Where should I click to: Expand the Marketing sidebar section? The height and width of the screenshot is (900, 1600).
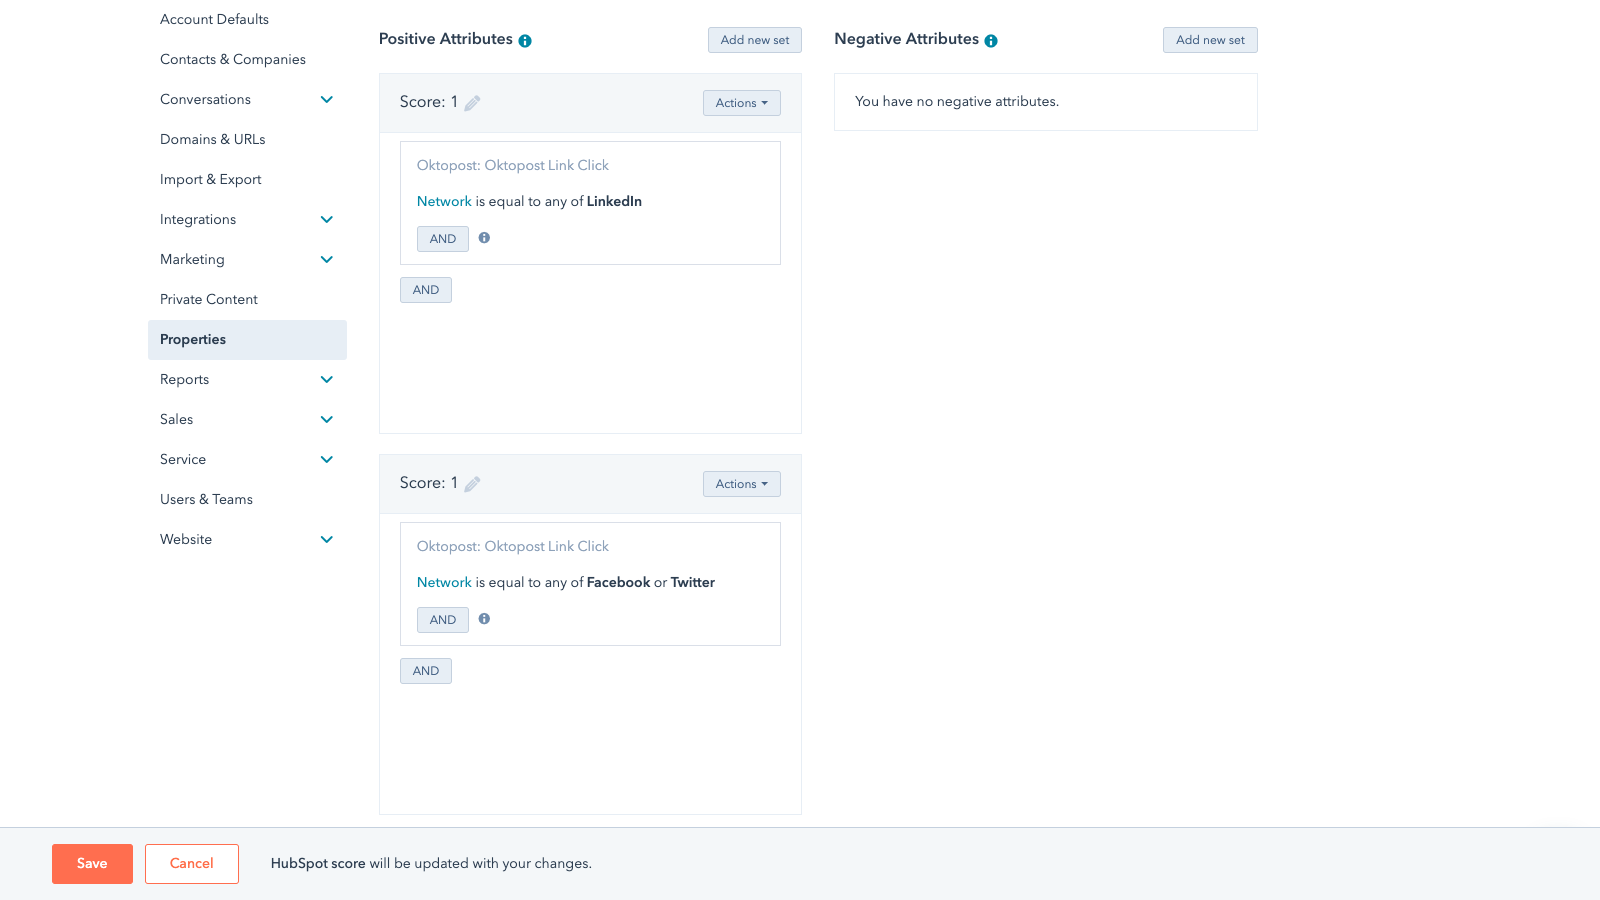(x=326, y=260)
